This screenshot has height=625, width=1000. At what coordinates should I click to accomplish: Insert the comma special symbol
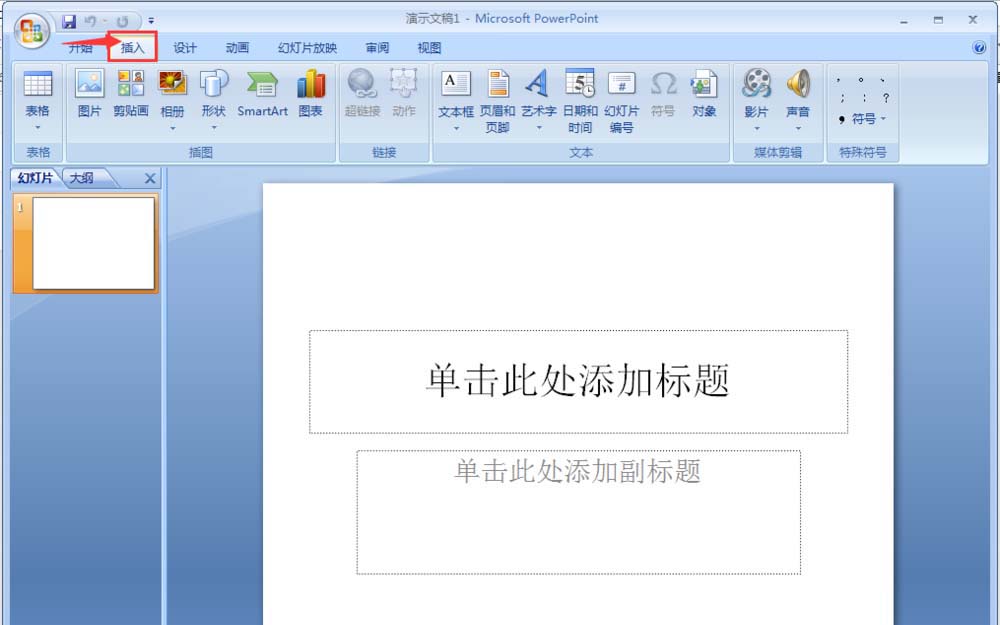pyautogui.click(x=839, y=80)
